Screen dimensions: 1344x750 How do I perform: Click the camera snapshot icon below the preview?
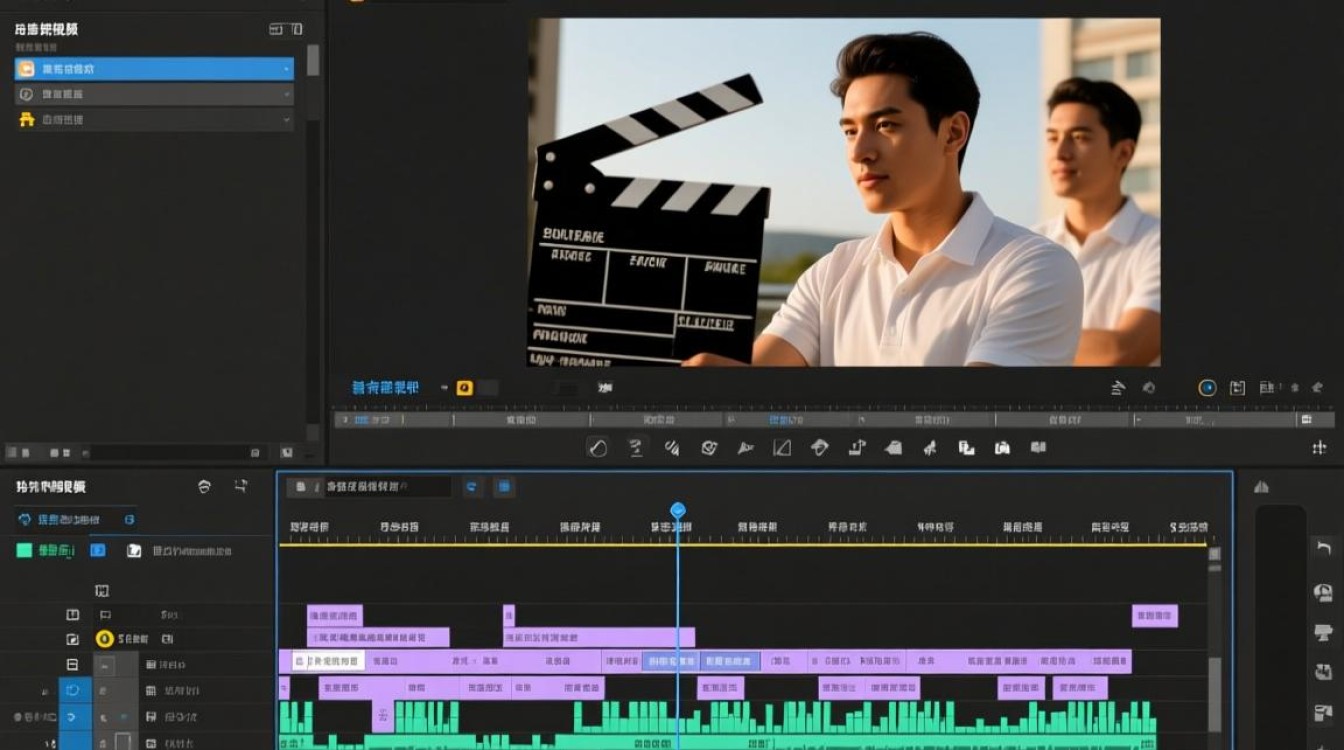1002,448
